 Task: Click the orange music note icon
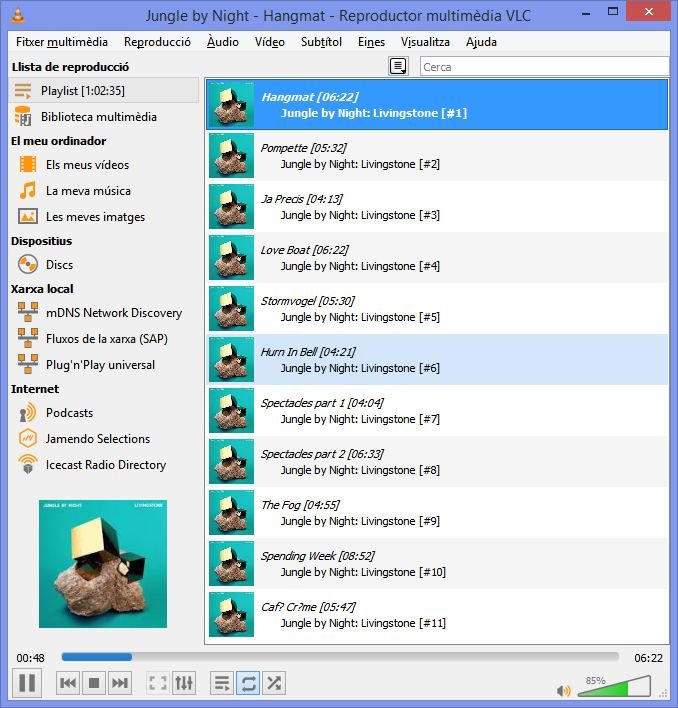[x=28, y=190]
